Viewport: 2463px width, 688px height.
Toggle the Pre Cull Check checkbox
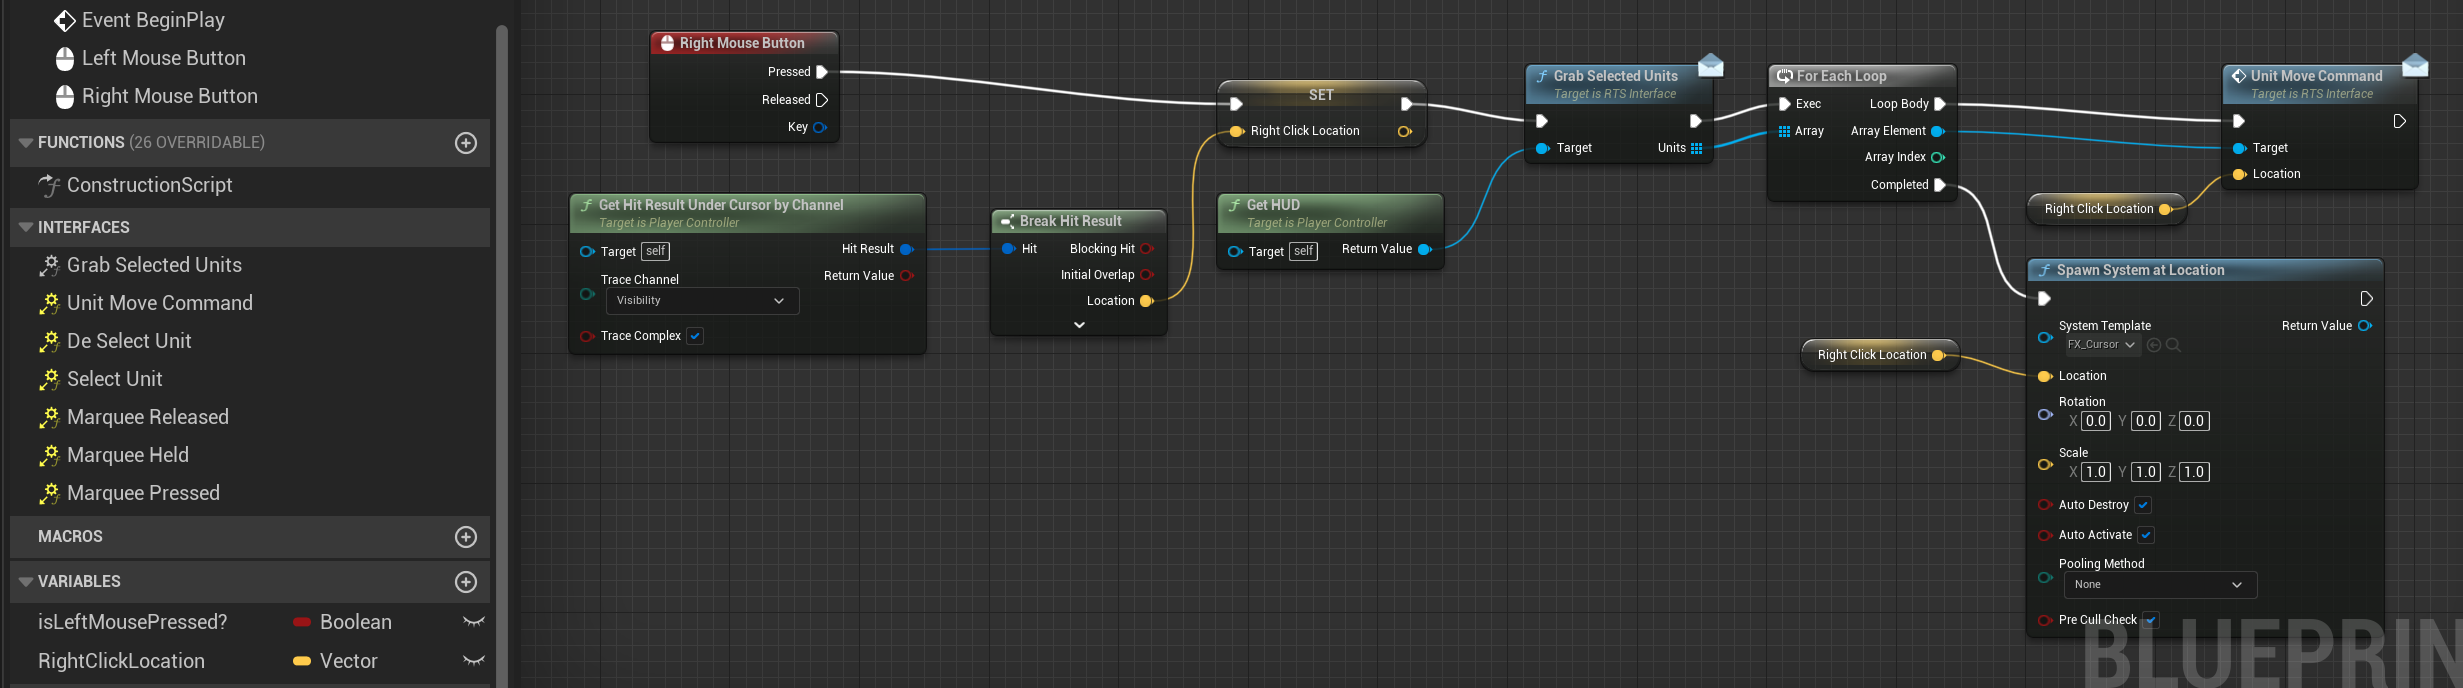point(2151,620)
